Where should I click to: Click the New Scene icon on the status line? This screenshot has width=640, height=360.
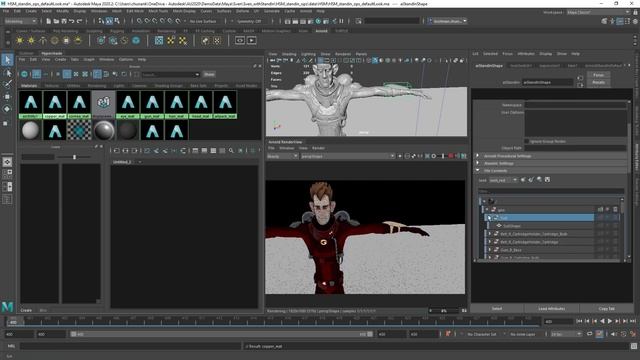[x=49, y=21]
